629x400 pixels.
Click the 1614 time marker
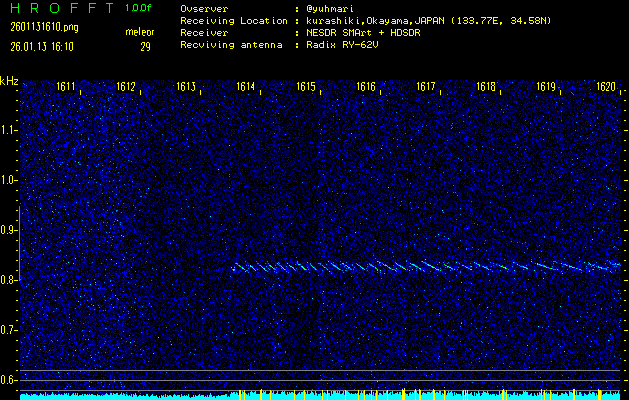(245, 87)
